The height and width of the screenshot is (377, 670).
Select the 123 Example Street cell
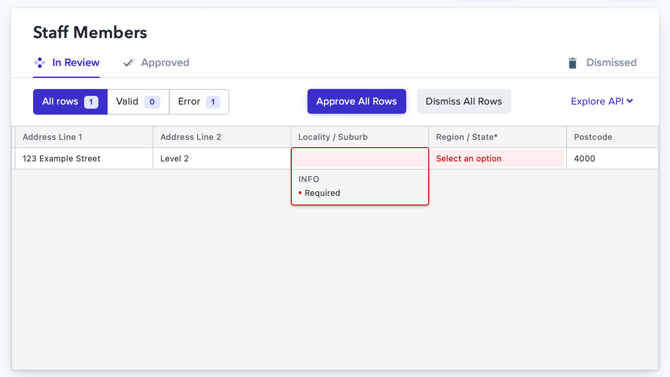(84, 159)
